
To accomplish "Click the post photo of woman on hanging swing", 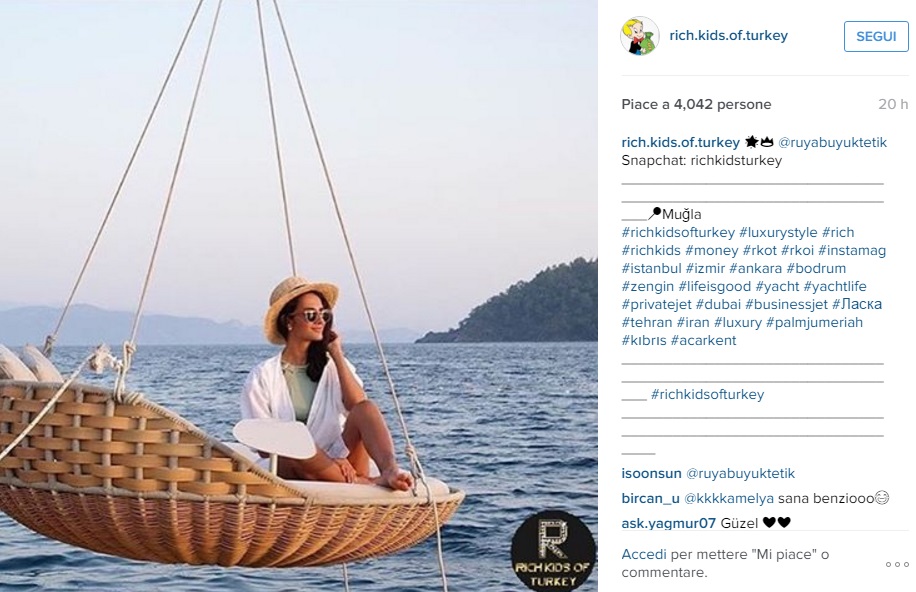I will pos(299,296).
